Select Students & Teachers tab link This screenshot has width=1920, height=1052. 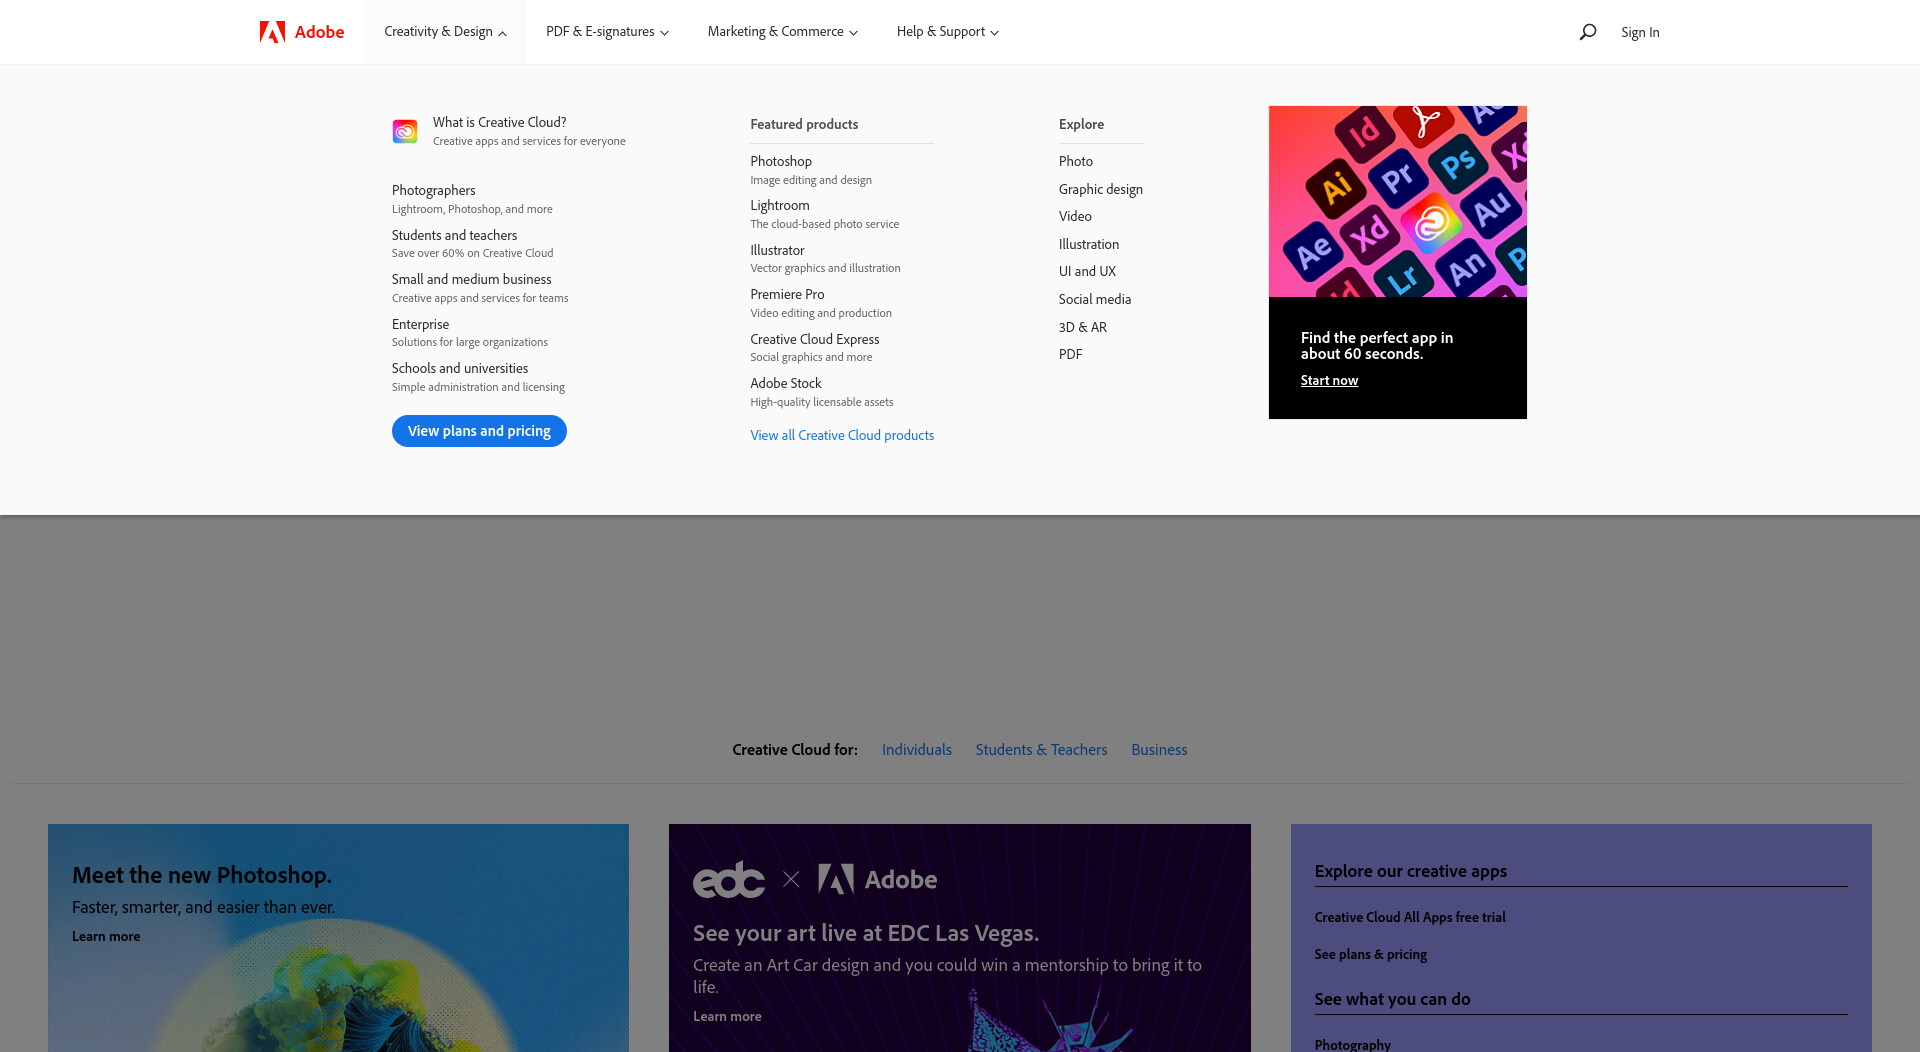pyautogui.click(x=1041, y=750)
